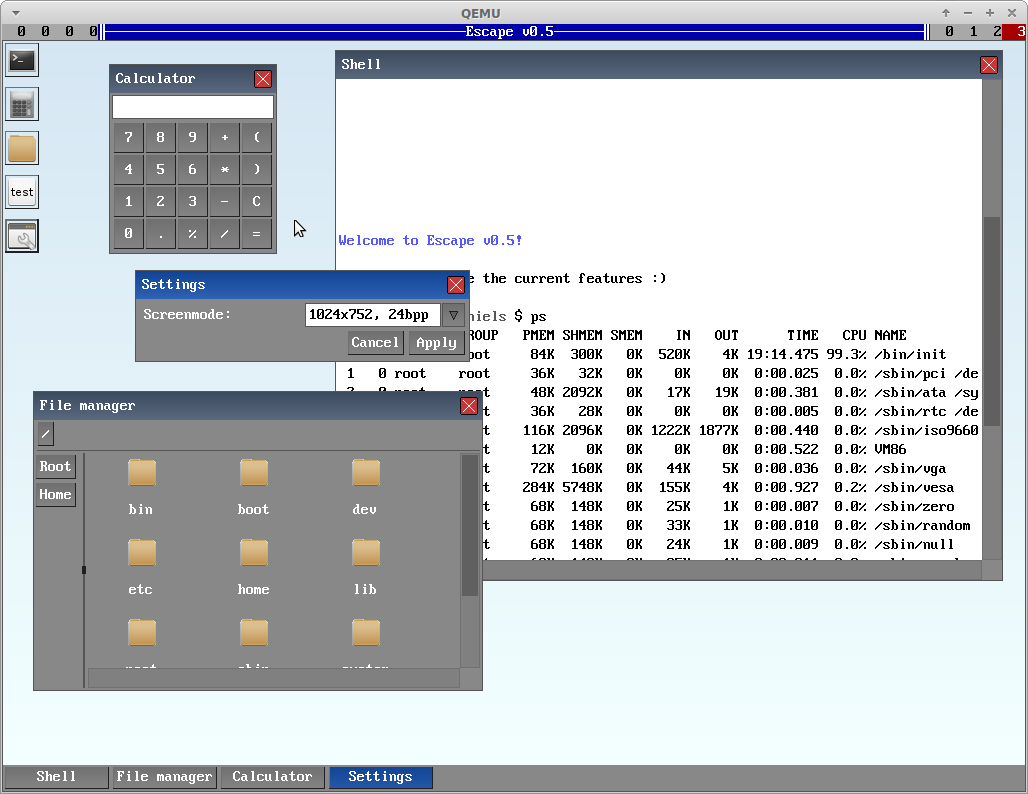Click '/bin/init' in the ps output
This screenshot has width=1028, height=794.
[910, 355]
